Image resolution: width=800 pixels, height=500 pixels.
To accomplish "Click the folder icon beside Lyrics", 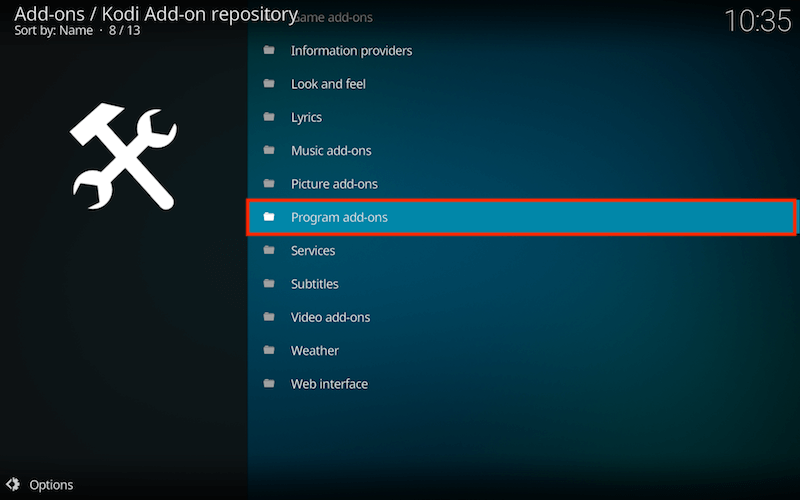I will click(x=269, y=117).
